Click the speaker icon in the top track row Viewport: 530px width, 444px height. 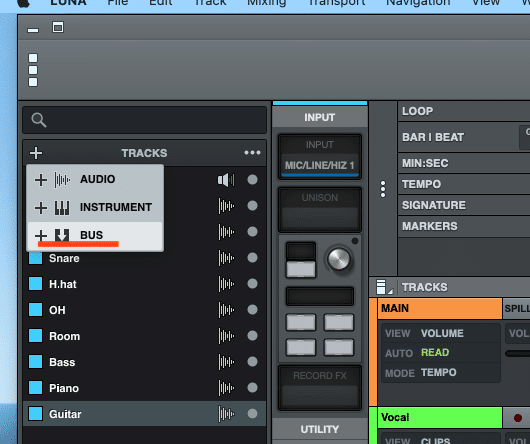coord(226,180)
